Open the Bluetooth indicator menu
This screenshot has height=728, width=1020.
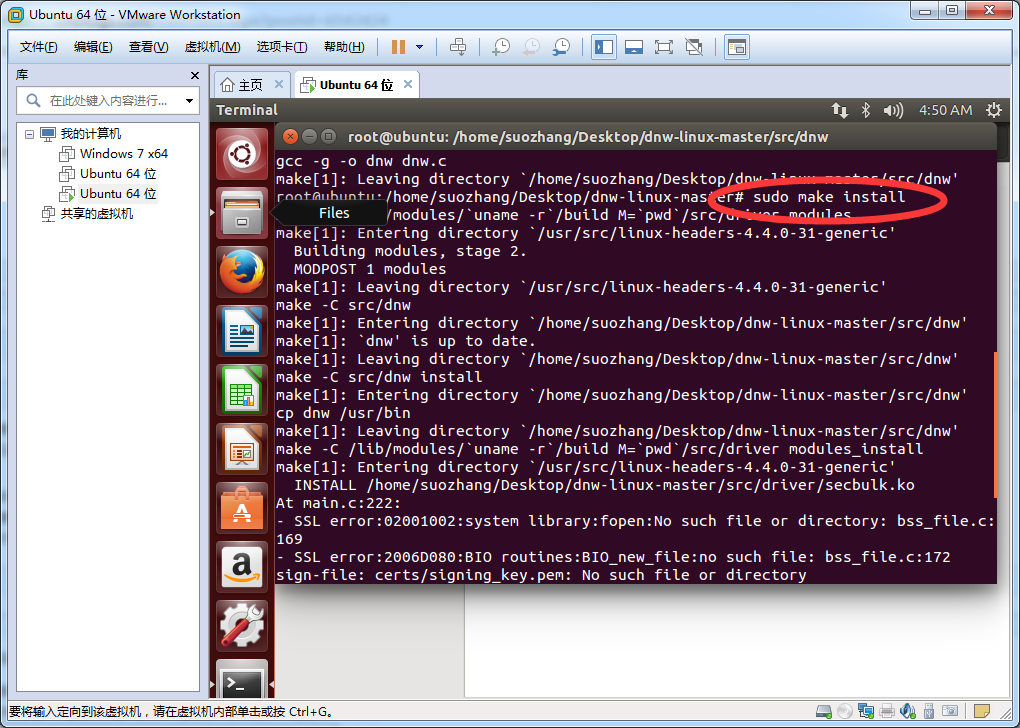tap(866, 111)
